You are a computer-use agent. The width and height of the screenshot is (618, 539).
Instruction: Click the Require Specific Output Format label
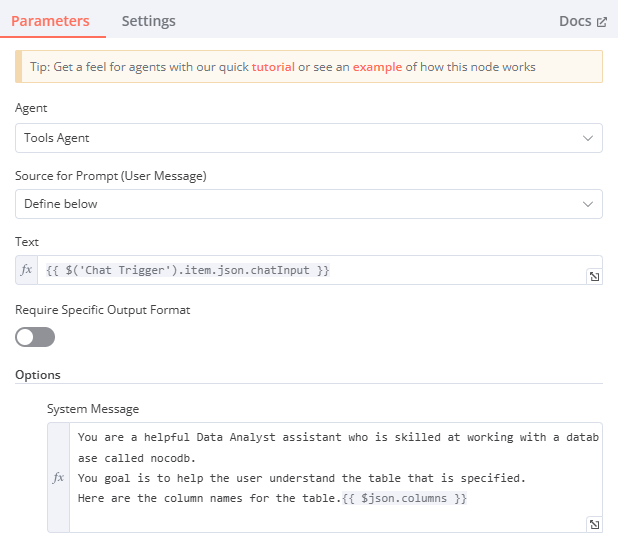(x=102, y=310)
